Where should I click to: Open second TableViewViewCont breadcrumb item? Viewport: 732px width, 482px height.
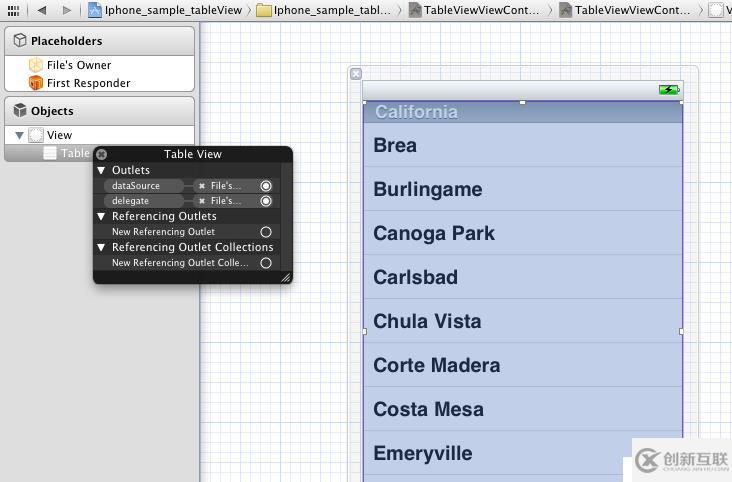coord(625,10)
